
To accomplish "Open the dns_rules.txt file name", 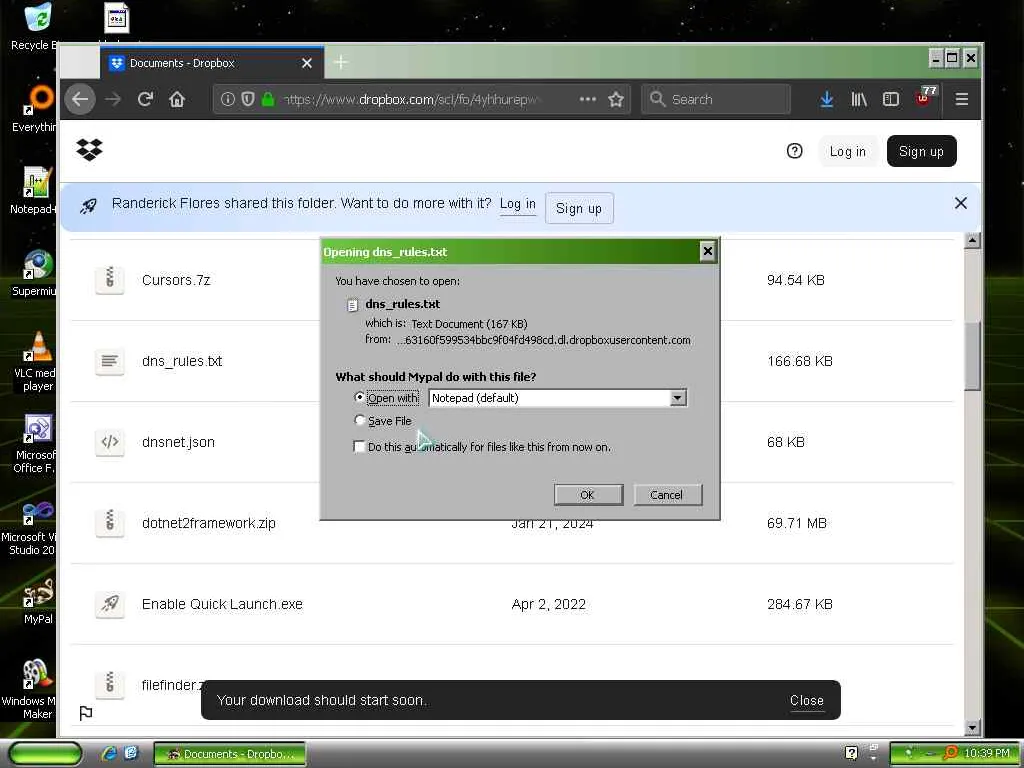I will point(182,361).
